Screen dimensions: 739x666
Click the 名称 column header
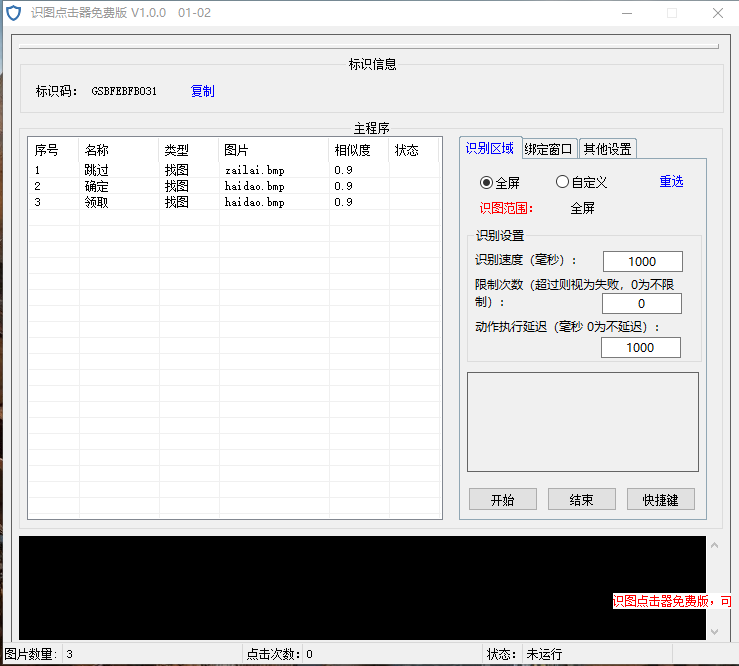coord(119,150)
